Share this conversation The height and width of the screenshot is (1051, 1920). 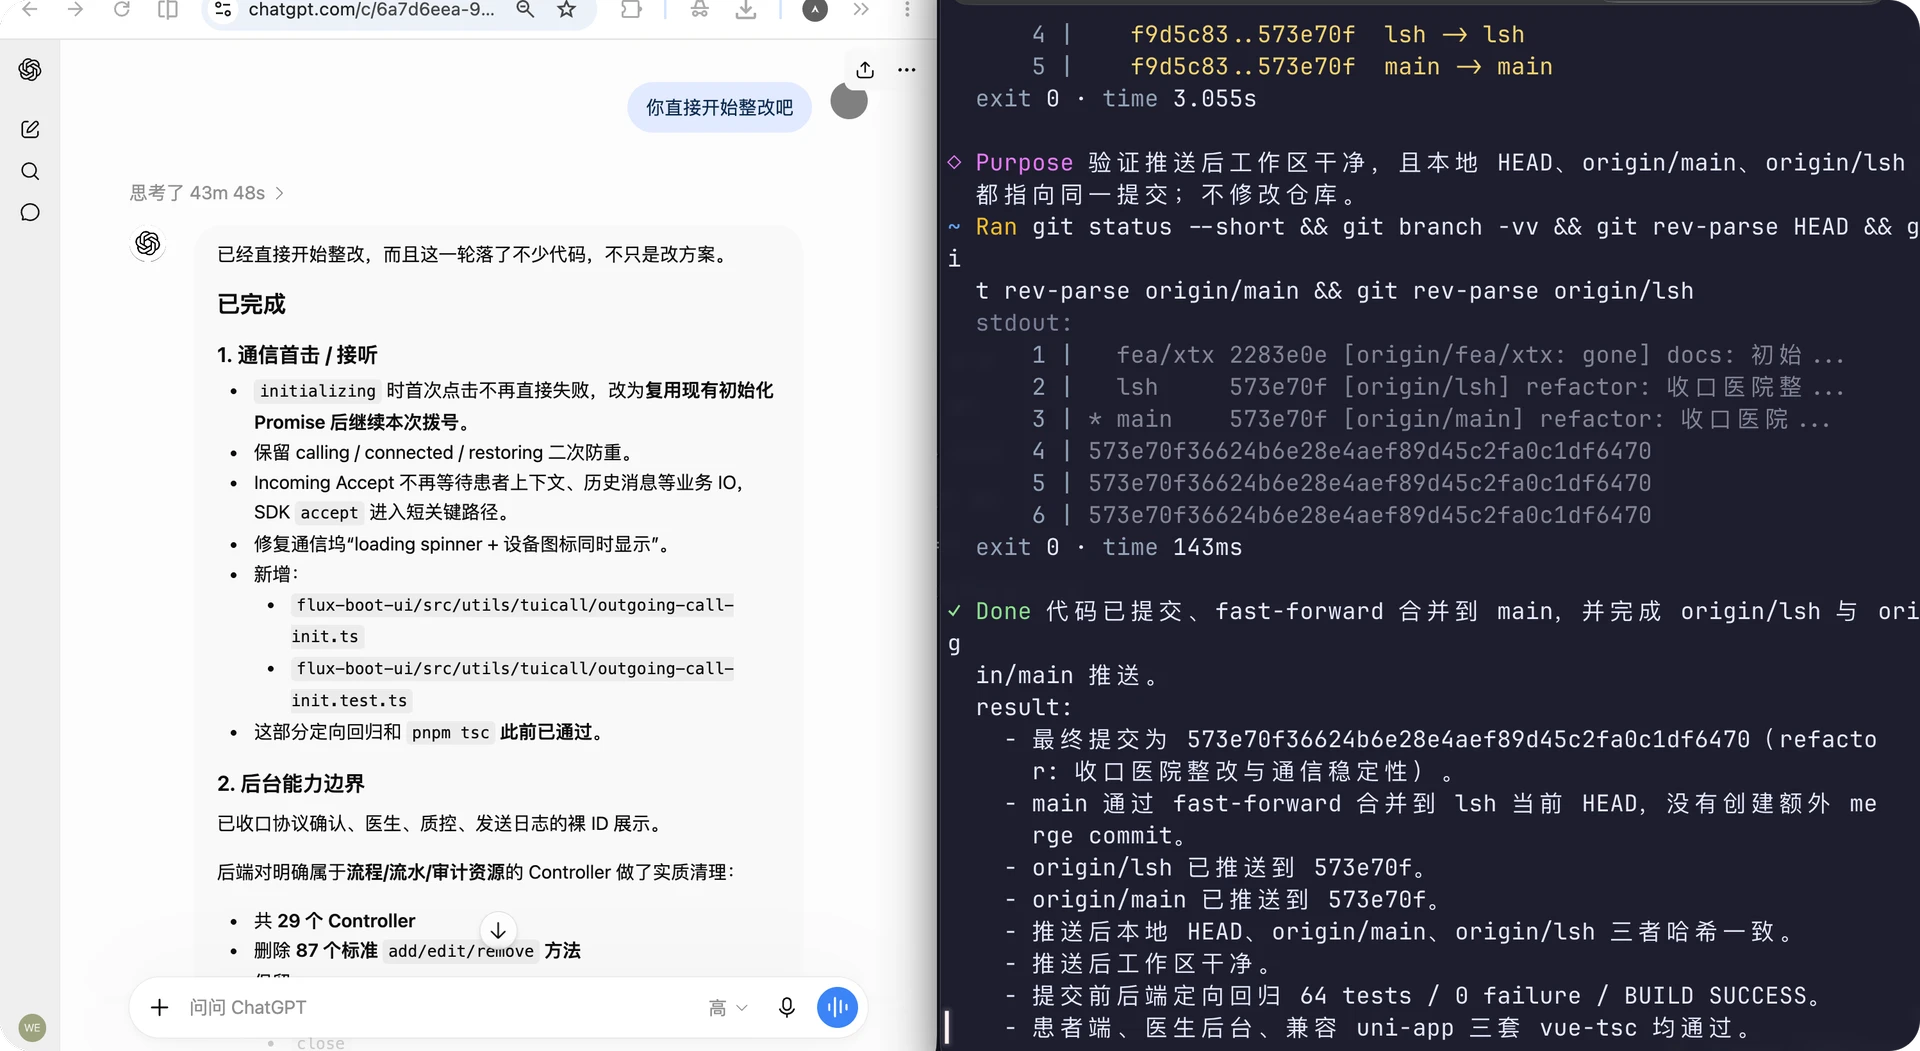click(865, 70)
